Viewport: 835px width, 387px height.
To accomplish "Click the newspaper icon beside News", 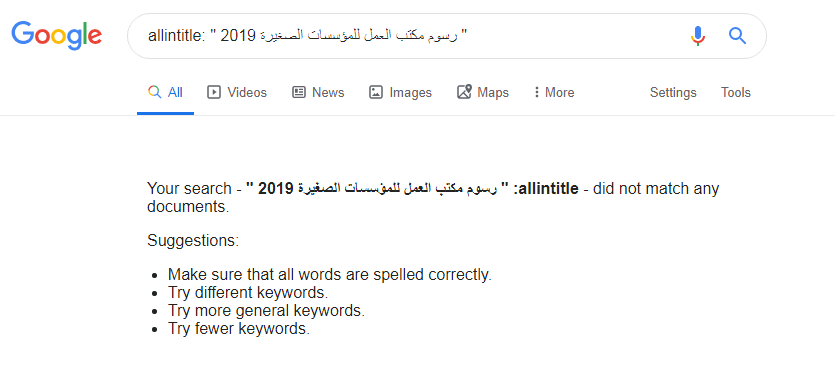I will click(299, 93).
